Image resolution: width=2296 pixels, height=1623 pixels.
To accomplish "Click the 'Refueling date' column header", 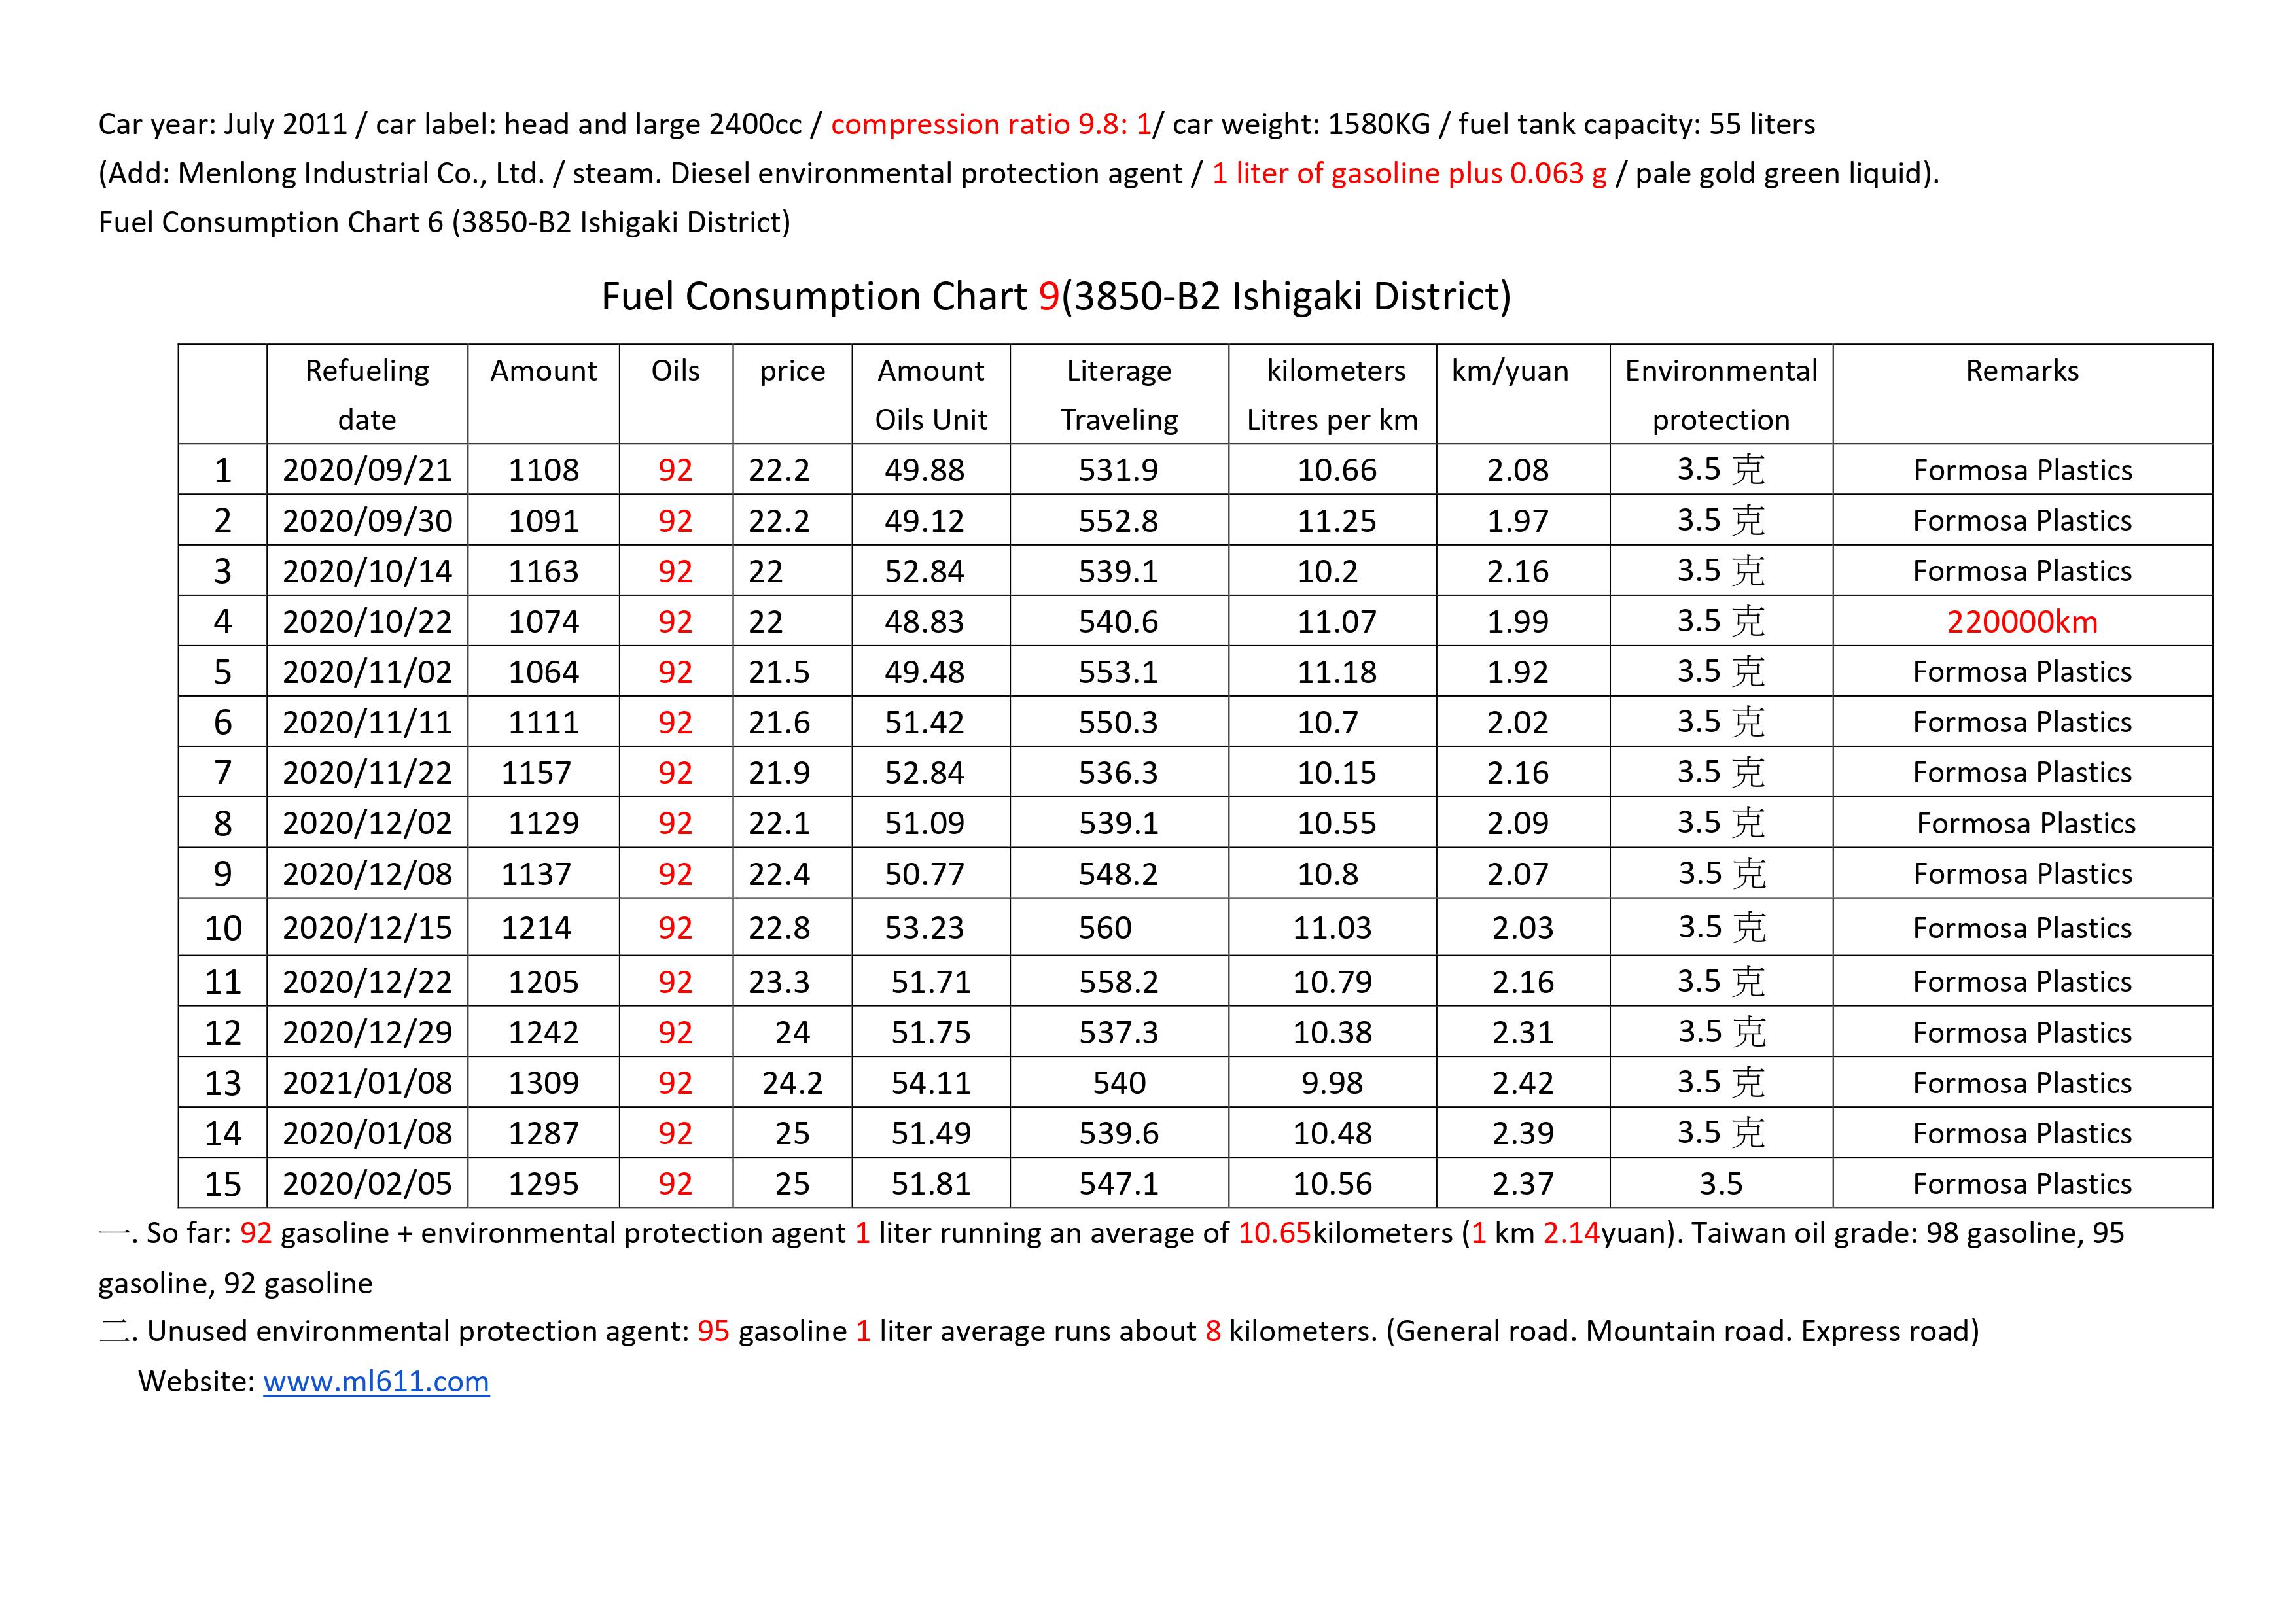I will tap(367, 395).
